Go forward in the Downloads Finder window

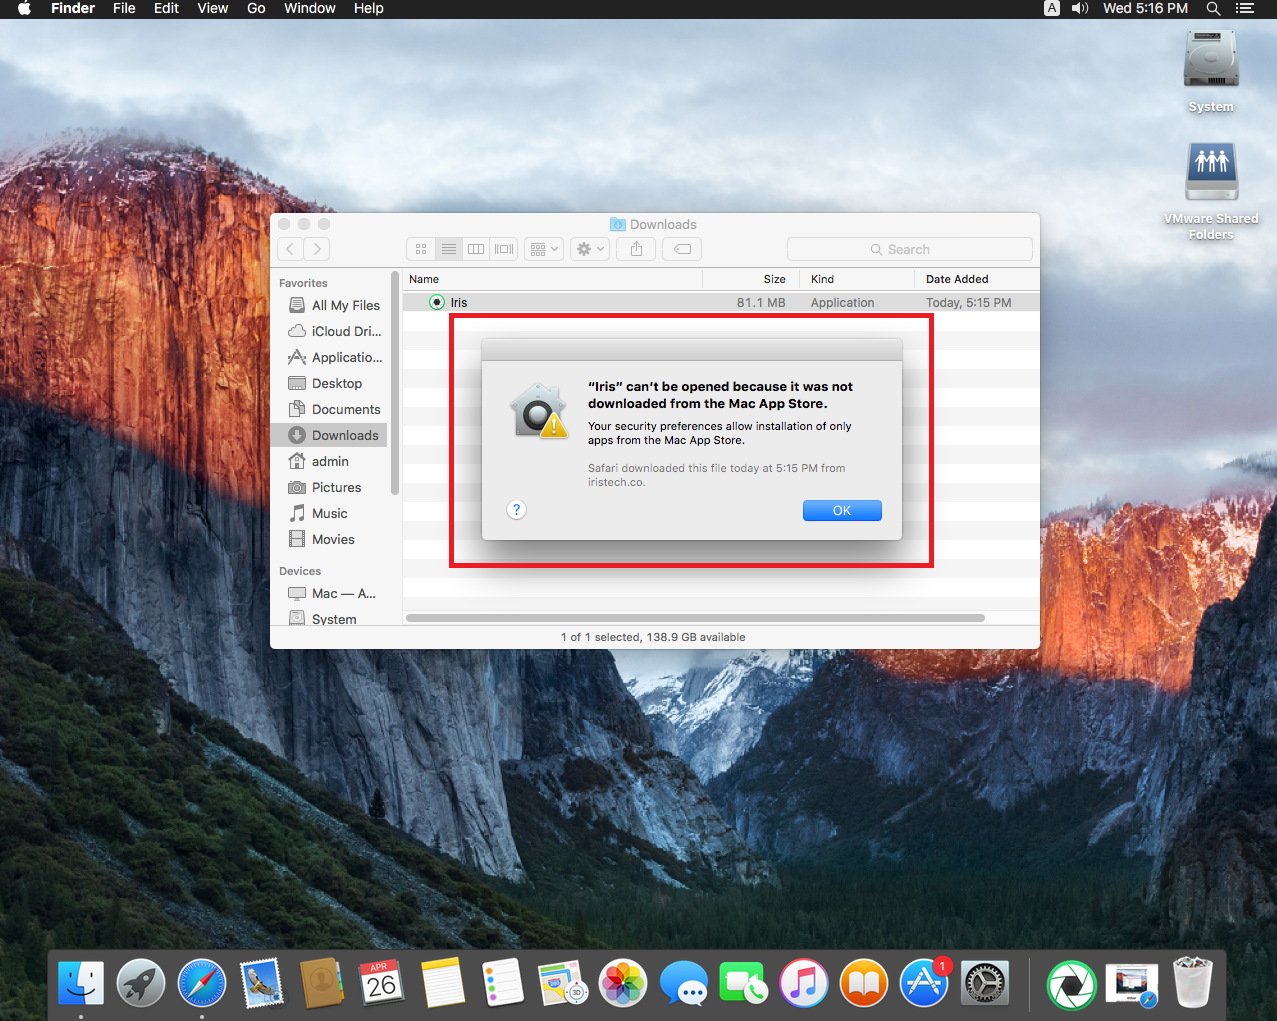coord(317,249)
